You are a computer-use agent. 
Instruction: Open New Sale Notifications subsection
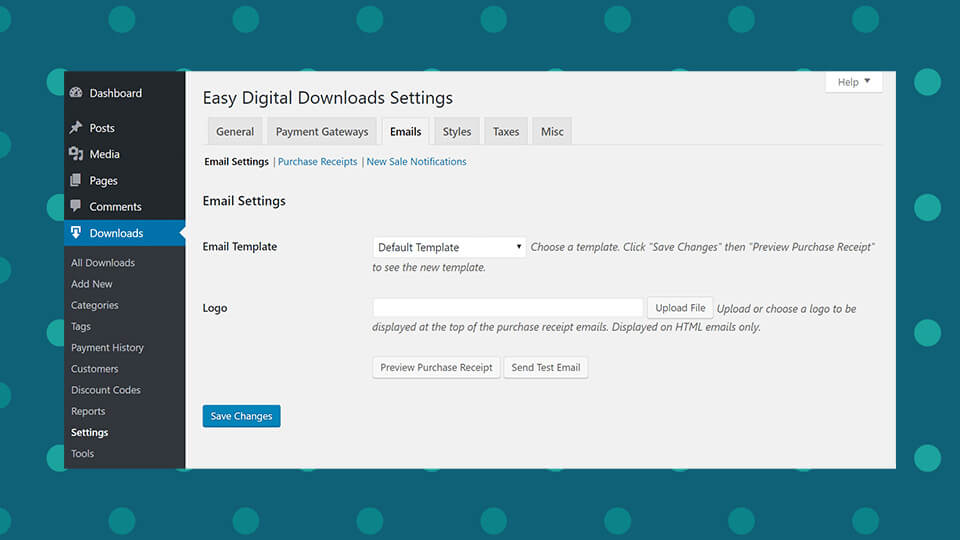(416, 162)
